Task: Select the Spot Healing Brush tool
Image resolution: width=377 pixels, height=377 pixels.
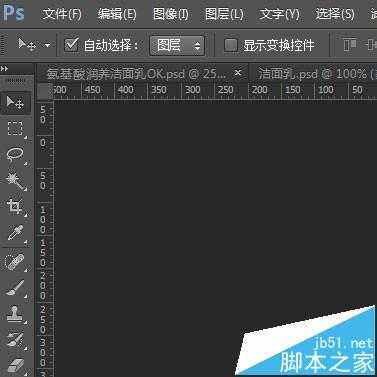Action: point(15,262)
